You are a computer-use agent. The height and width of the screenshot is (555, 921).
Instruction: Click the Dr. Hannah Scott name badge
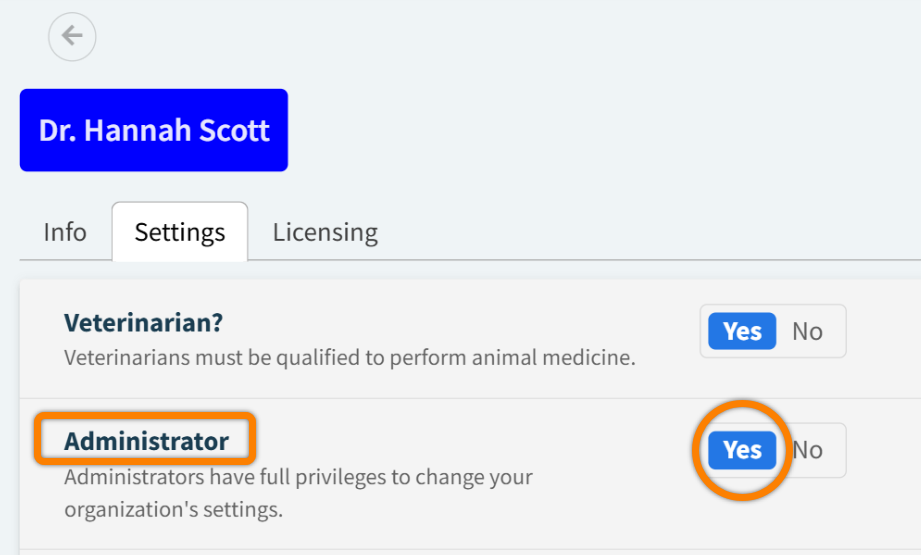(x=154, y=130)
